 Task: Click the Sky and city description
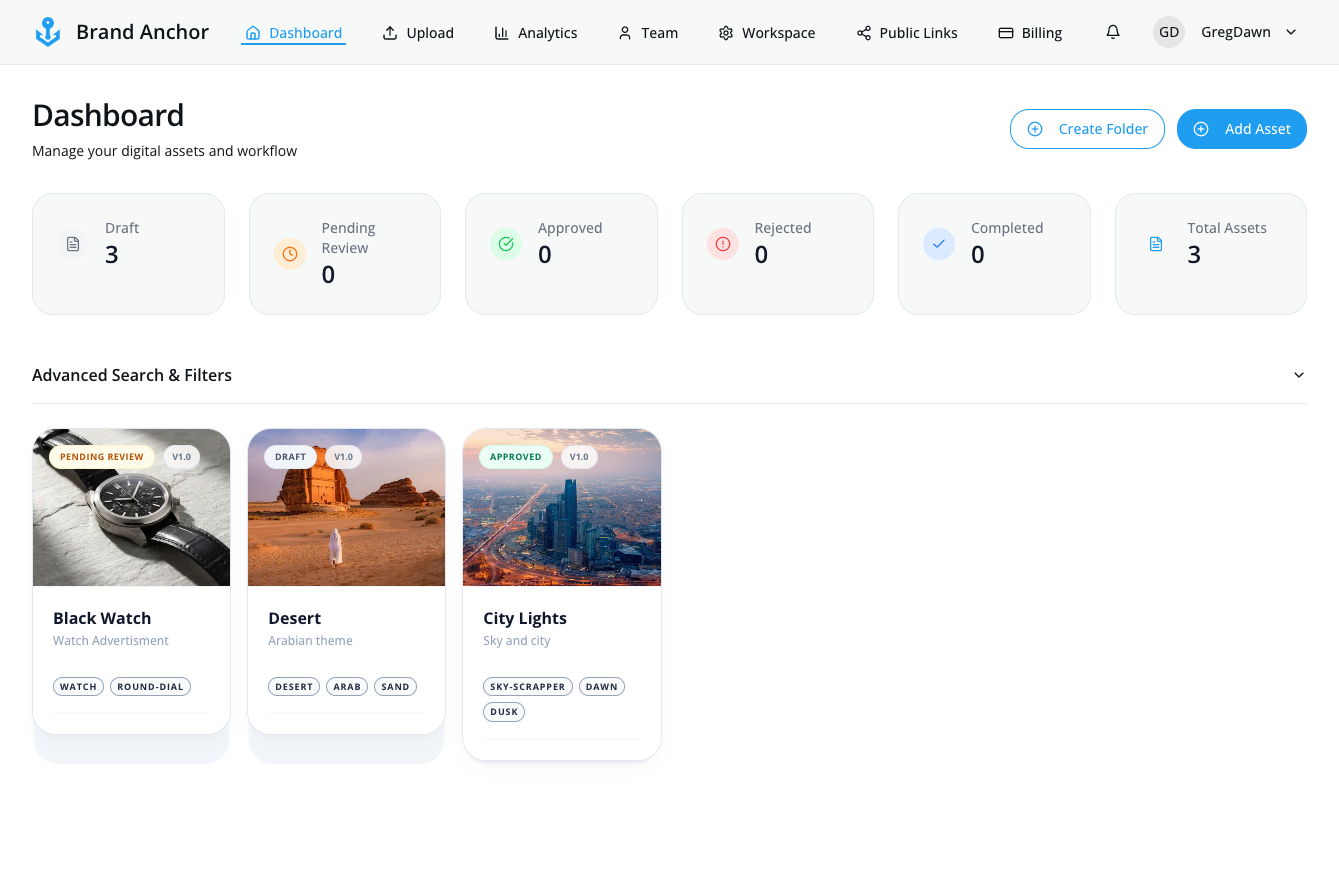[517, 641]
